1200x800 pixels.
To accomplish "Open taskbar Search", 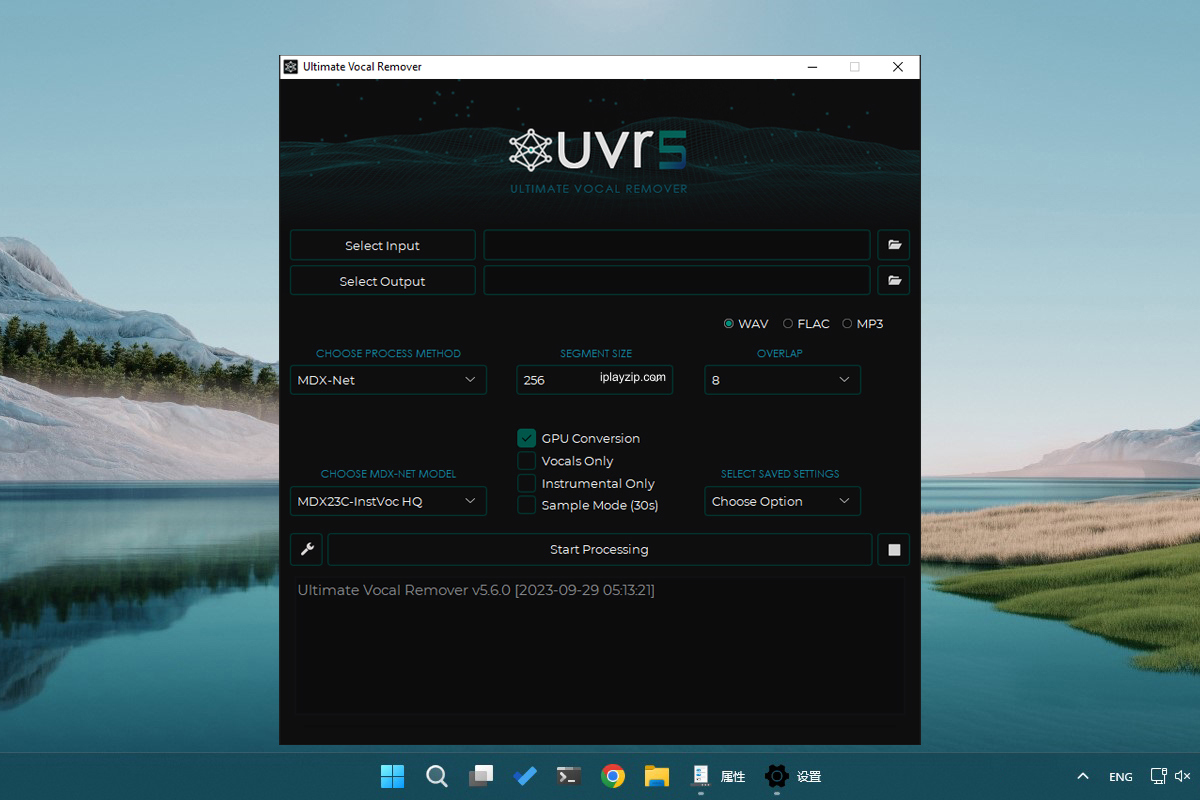I will tap(437, 776).
